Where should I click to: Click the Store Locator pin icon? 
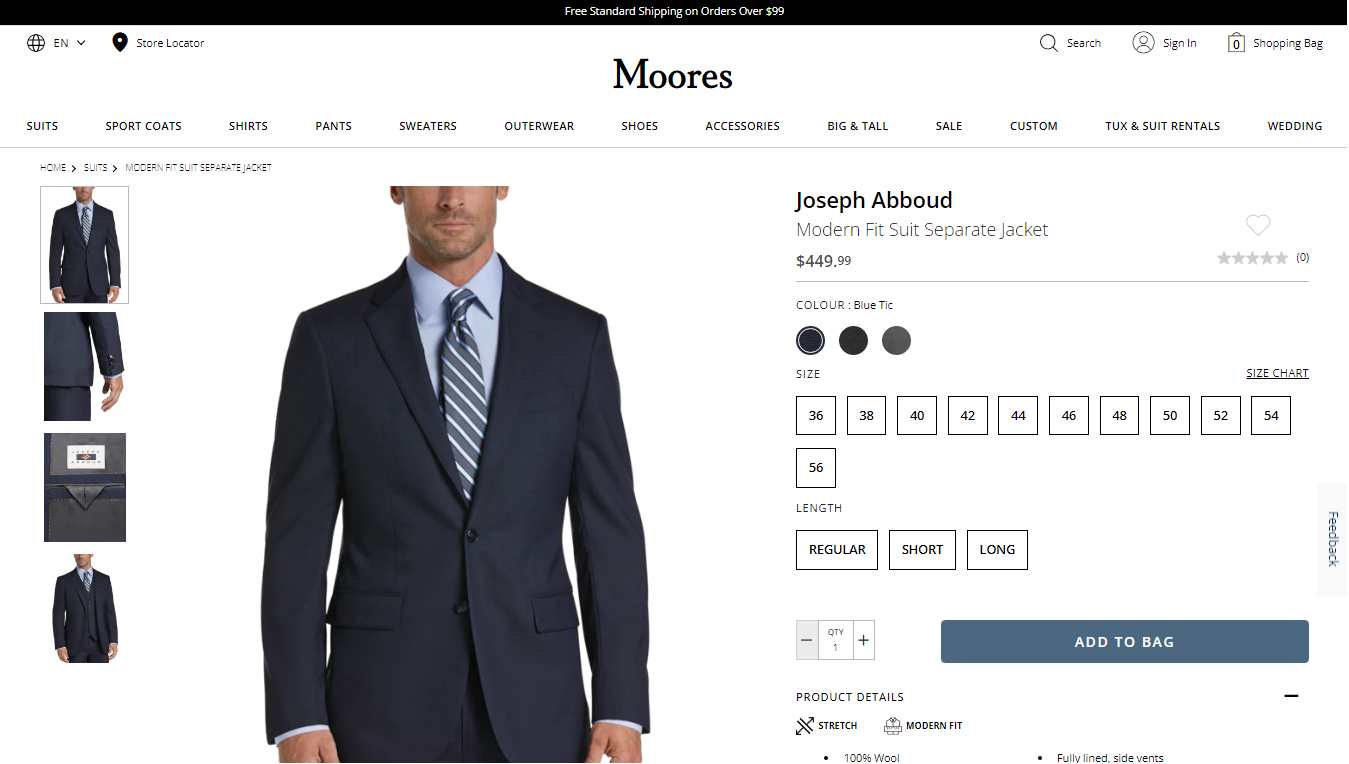[x=120, y=42]
